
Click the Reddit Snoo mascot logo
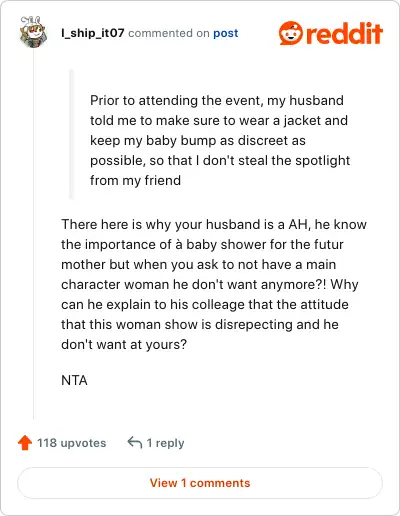click(x=291, y=33)
